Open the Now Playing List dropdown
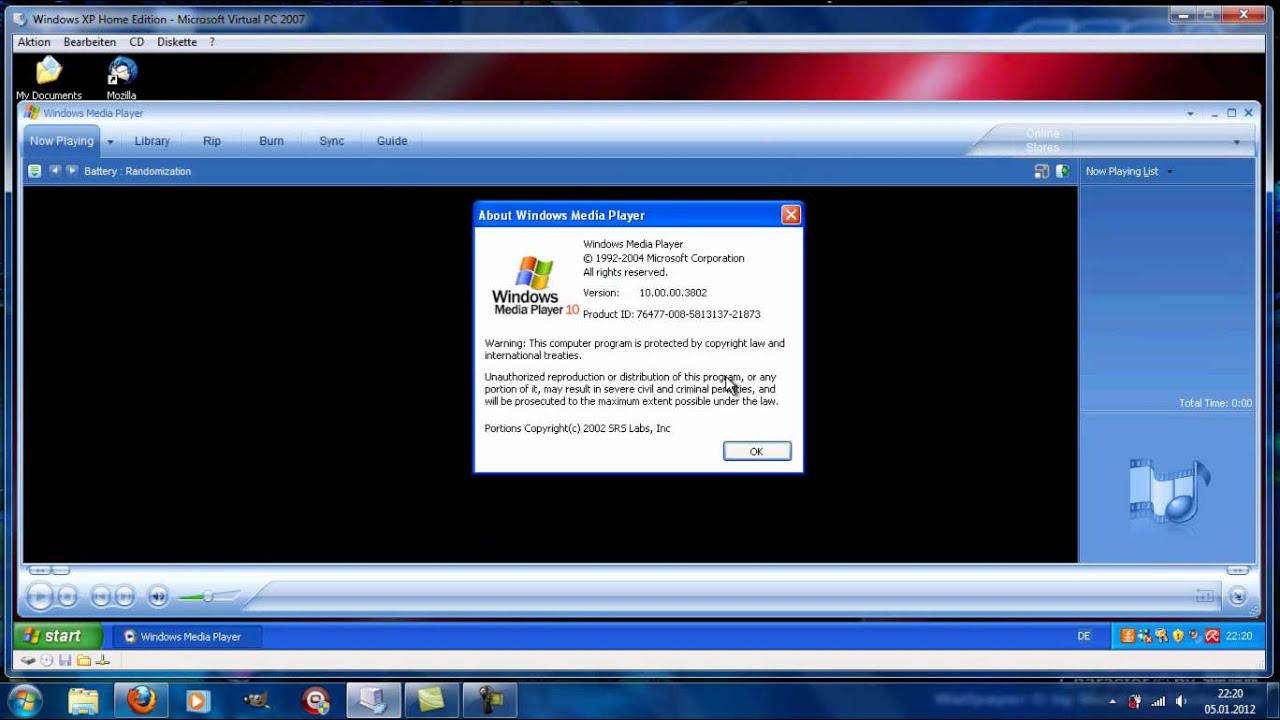The width and height of the screenshot is (1280, 720). pyautogui.click(x=1129, y=171)
